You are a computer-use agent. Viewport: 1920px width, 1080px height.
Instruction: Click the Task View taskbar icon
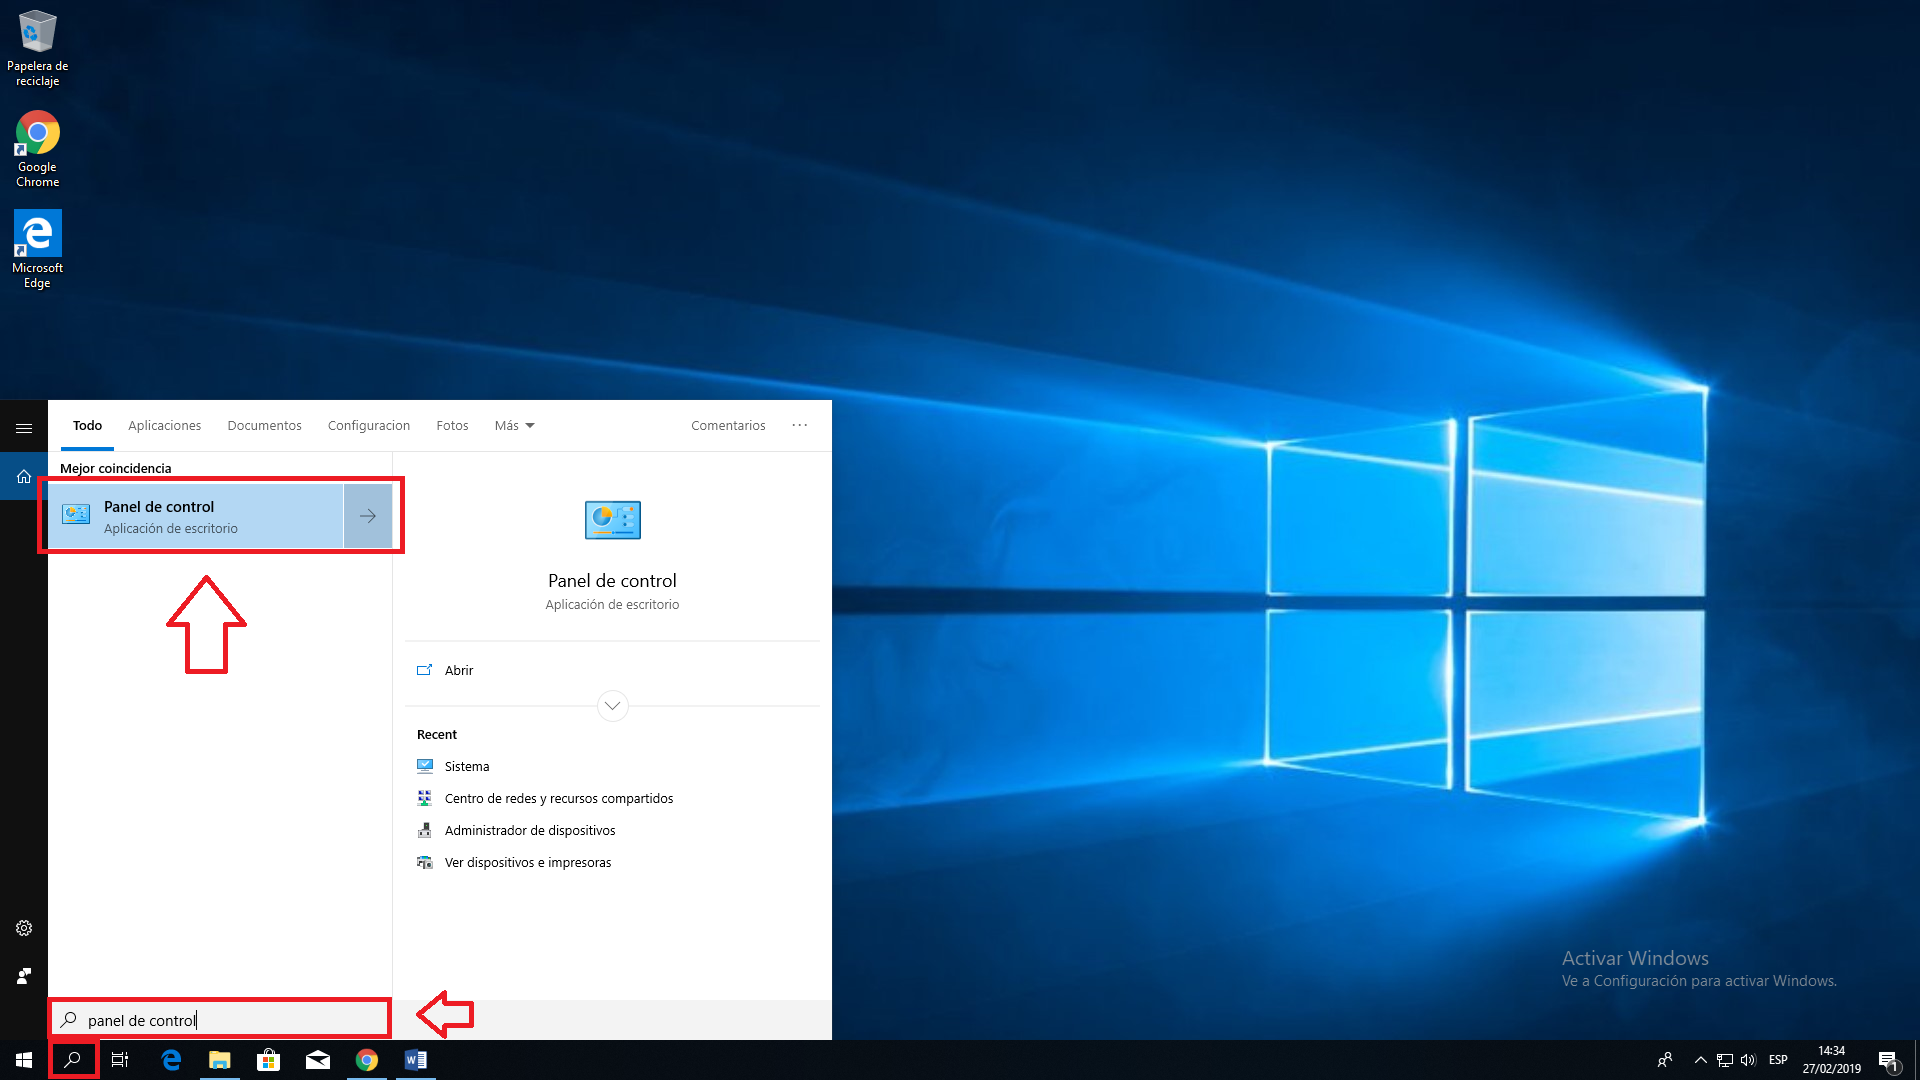pos(120,1060)
